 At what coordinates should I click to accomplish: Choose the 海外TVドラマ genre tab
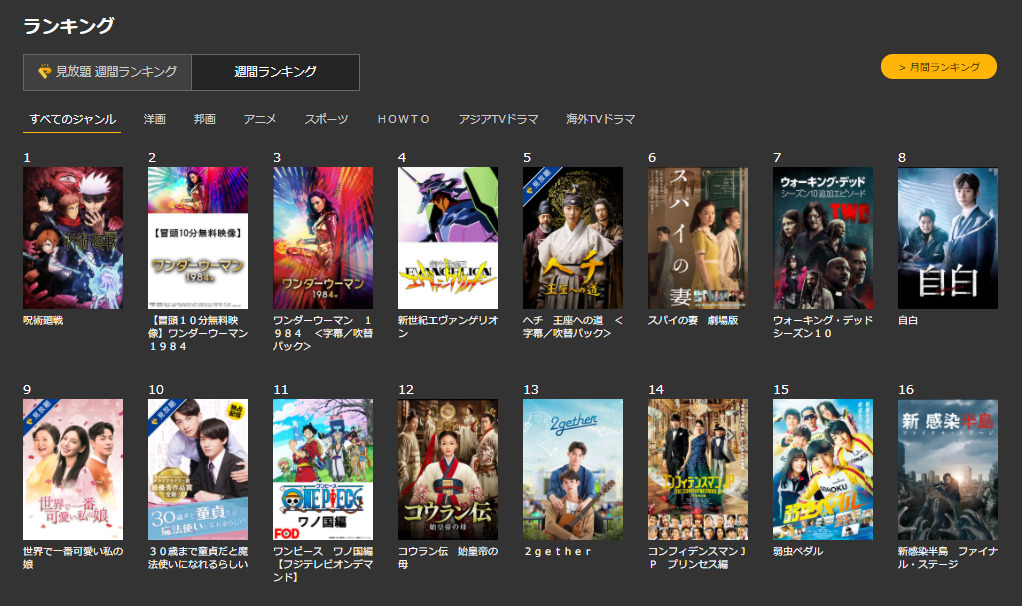(600, 119)
